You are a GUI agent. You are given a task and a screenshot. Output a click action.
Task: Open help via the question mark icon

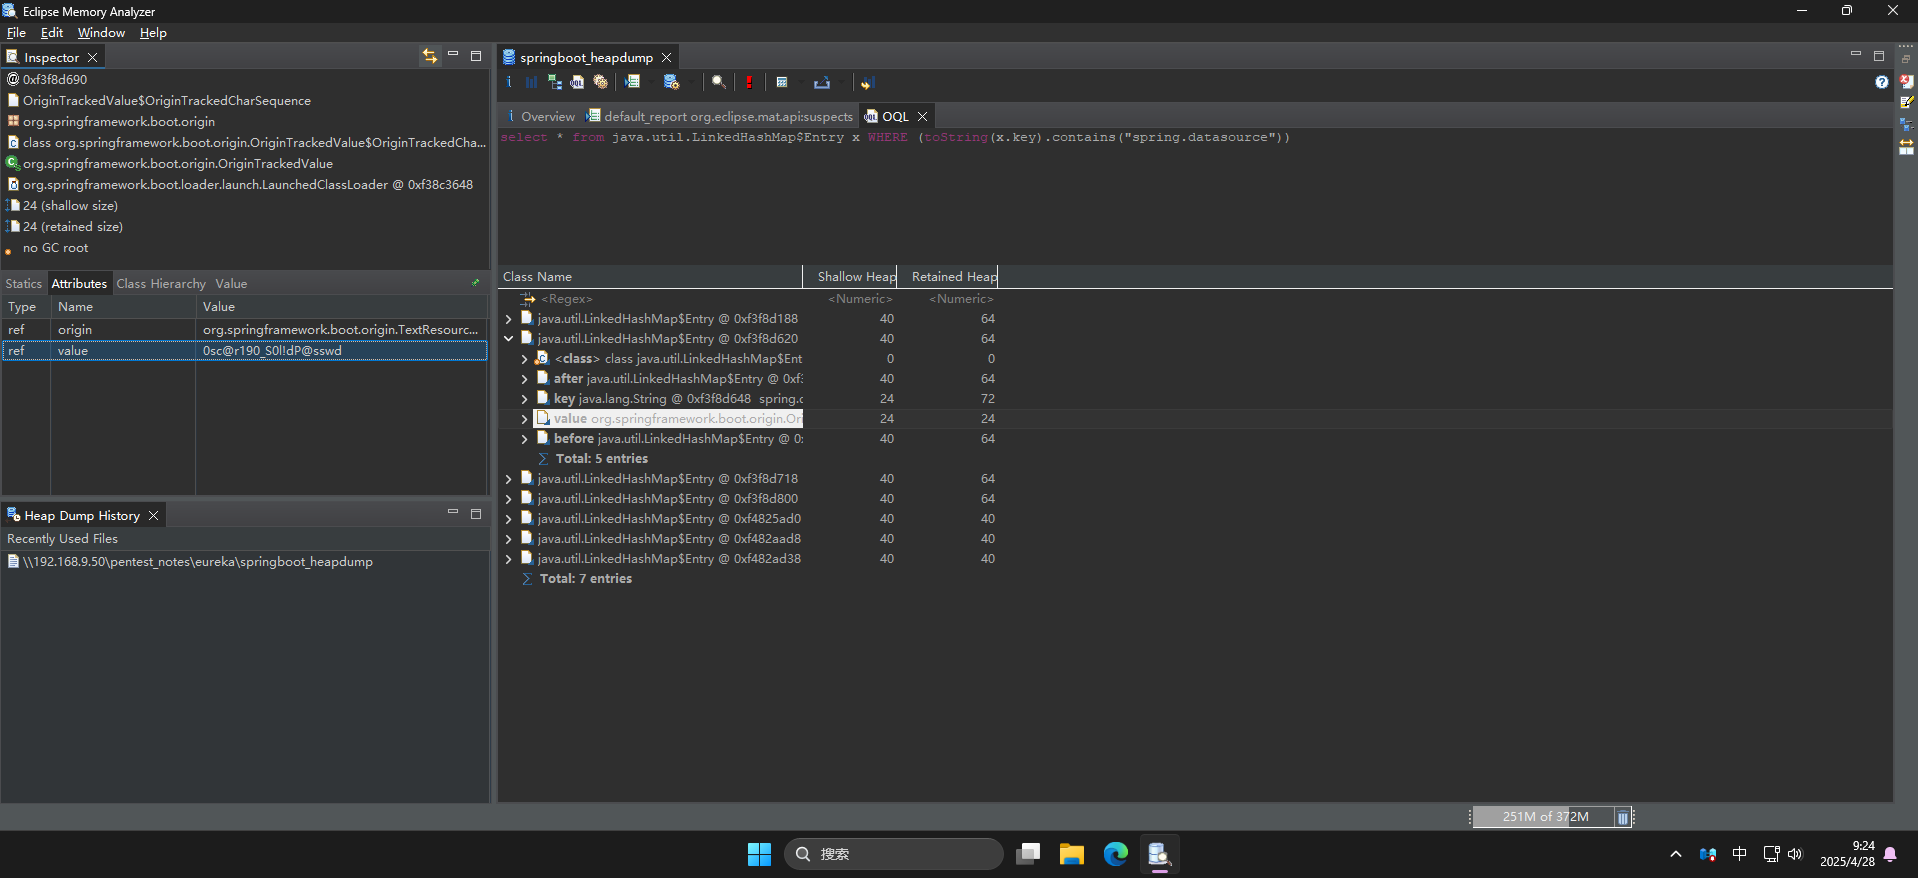(x=1882, y=82)
